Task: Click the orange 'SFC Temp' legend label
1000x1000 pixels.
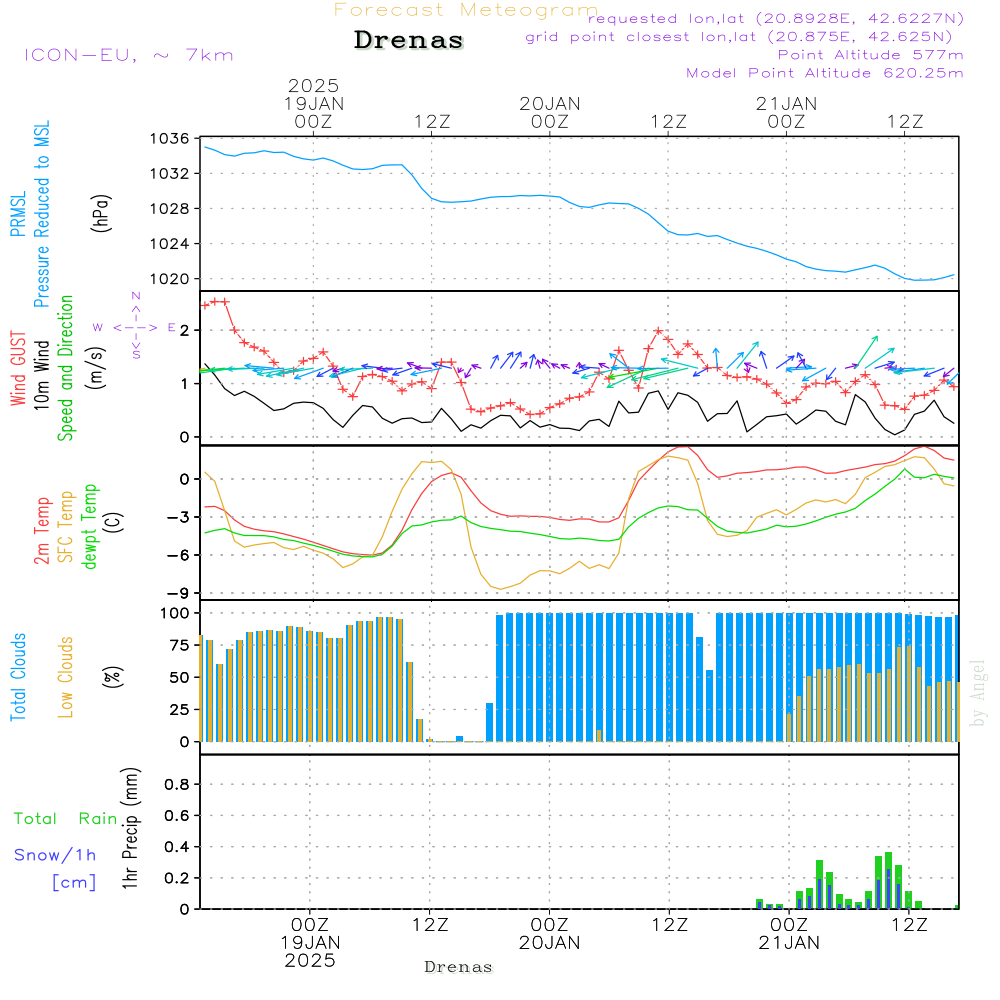Action: pyautogui.click(x=66, y=527)
